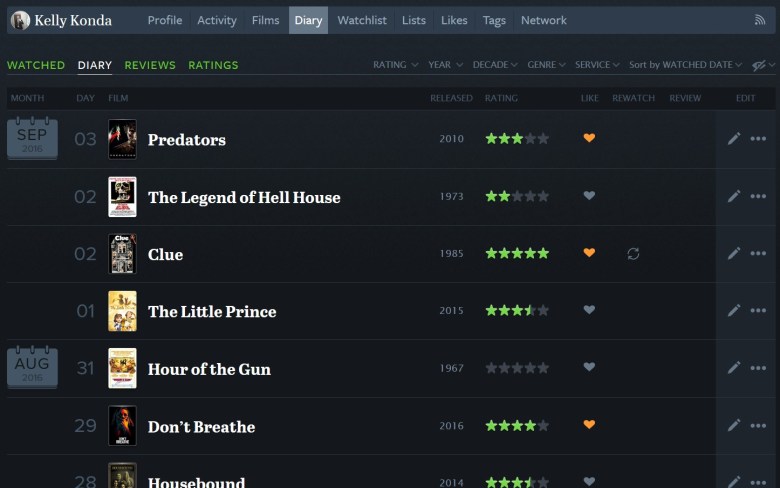Open more options for Don't Breathe

coord(758,426)
